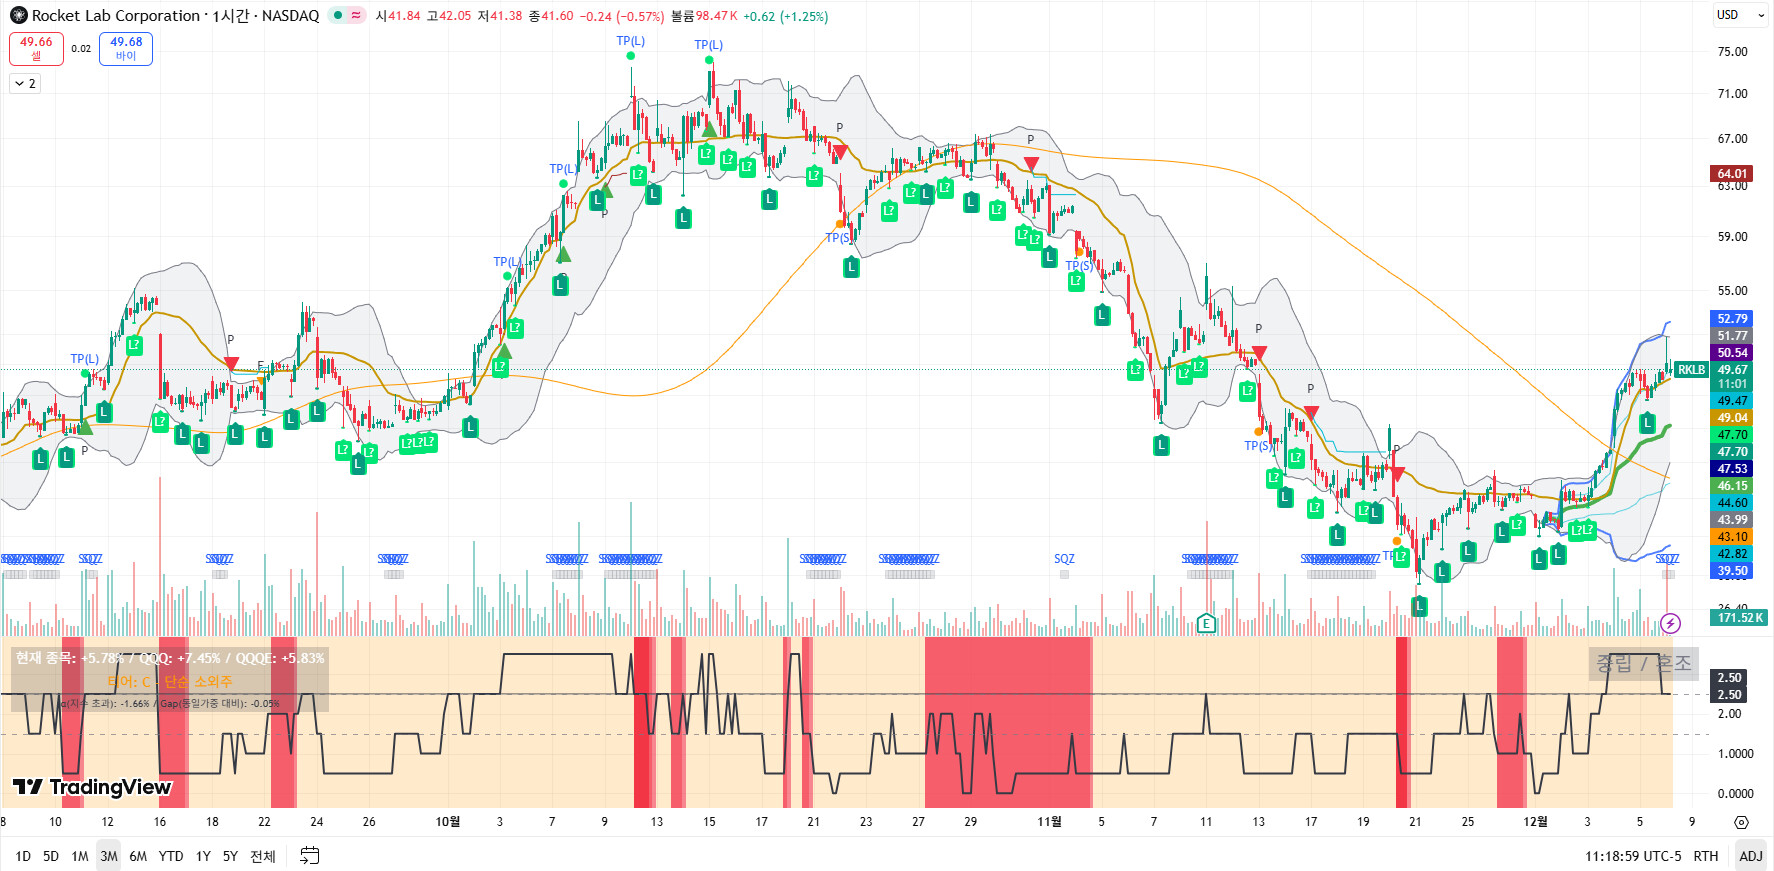Click the RKLB price label on the scale

(1692, 370)
